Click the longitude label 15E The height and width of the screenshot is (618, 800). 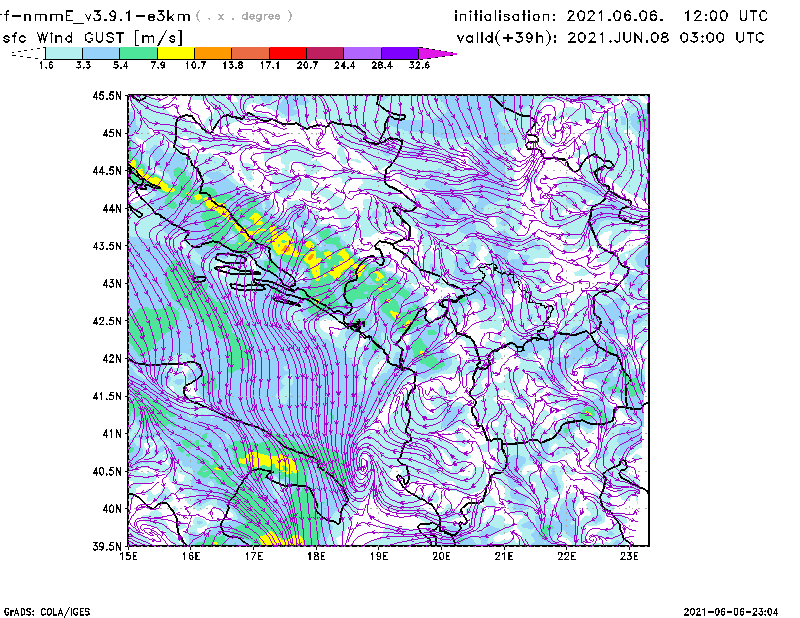(x=128, y=556)
